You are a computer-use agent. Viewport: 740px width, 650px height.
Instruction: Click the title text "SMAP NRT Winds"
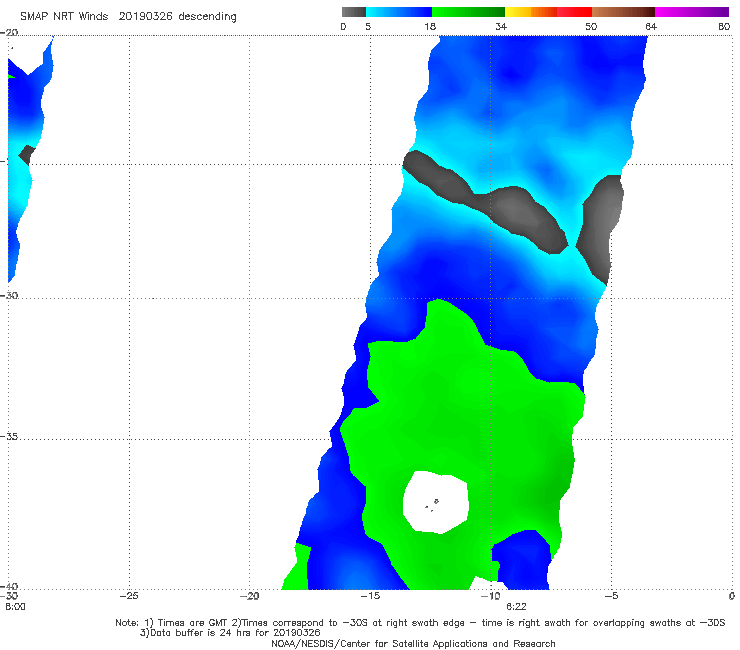coord(64,16)
